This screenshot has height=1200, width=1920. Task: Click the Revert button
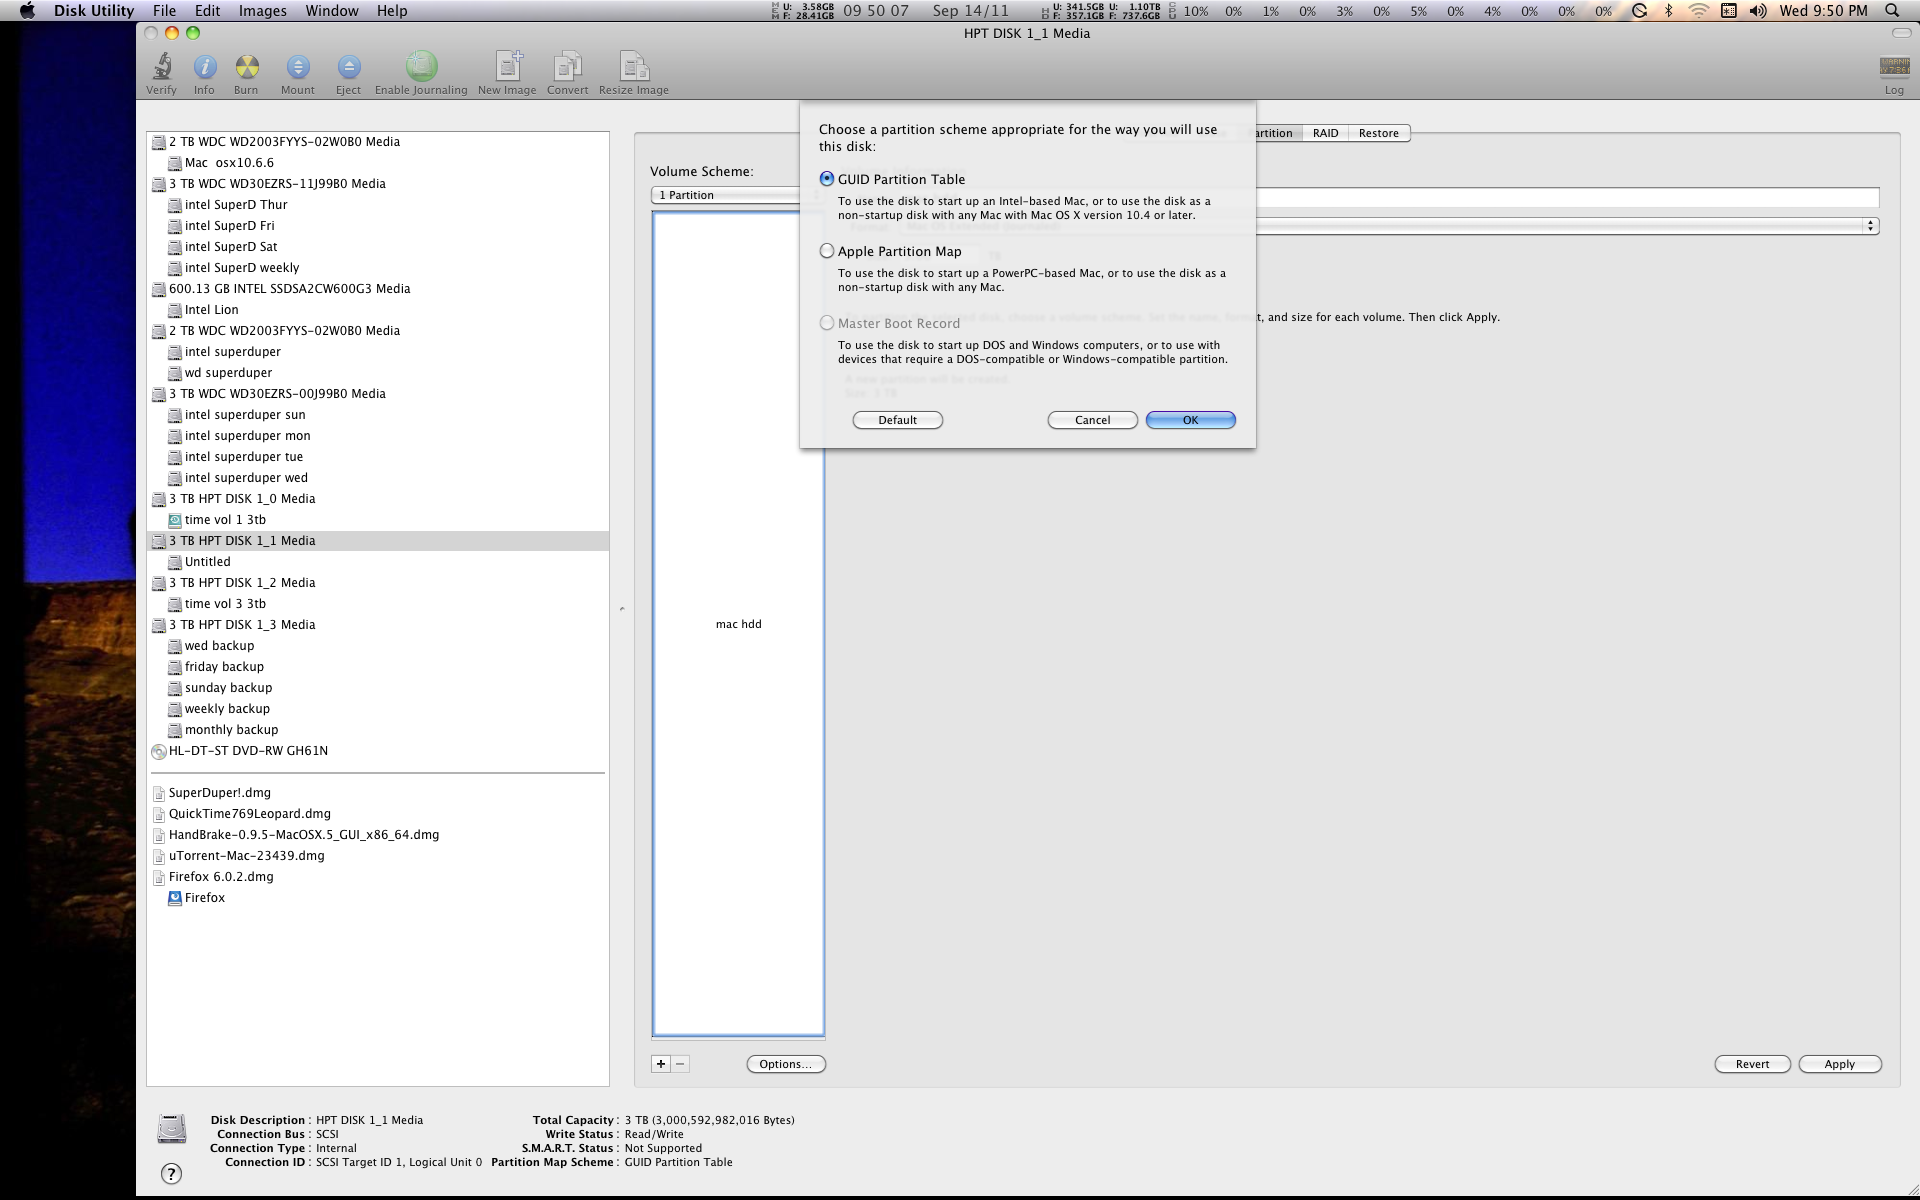[x=1752, y=1064]
